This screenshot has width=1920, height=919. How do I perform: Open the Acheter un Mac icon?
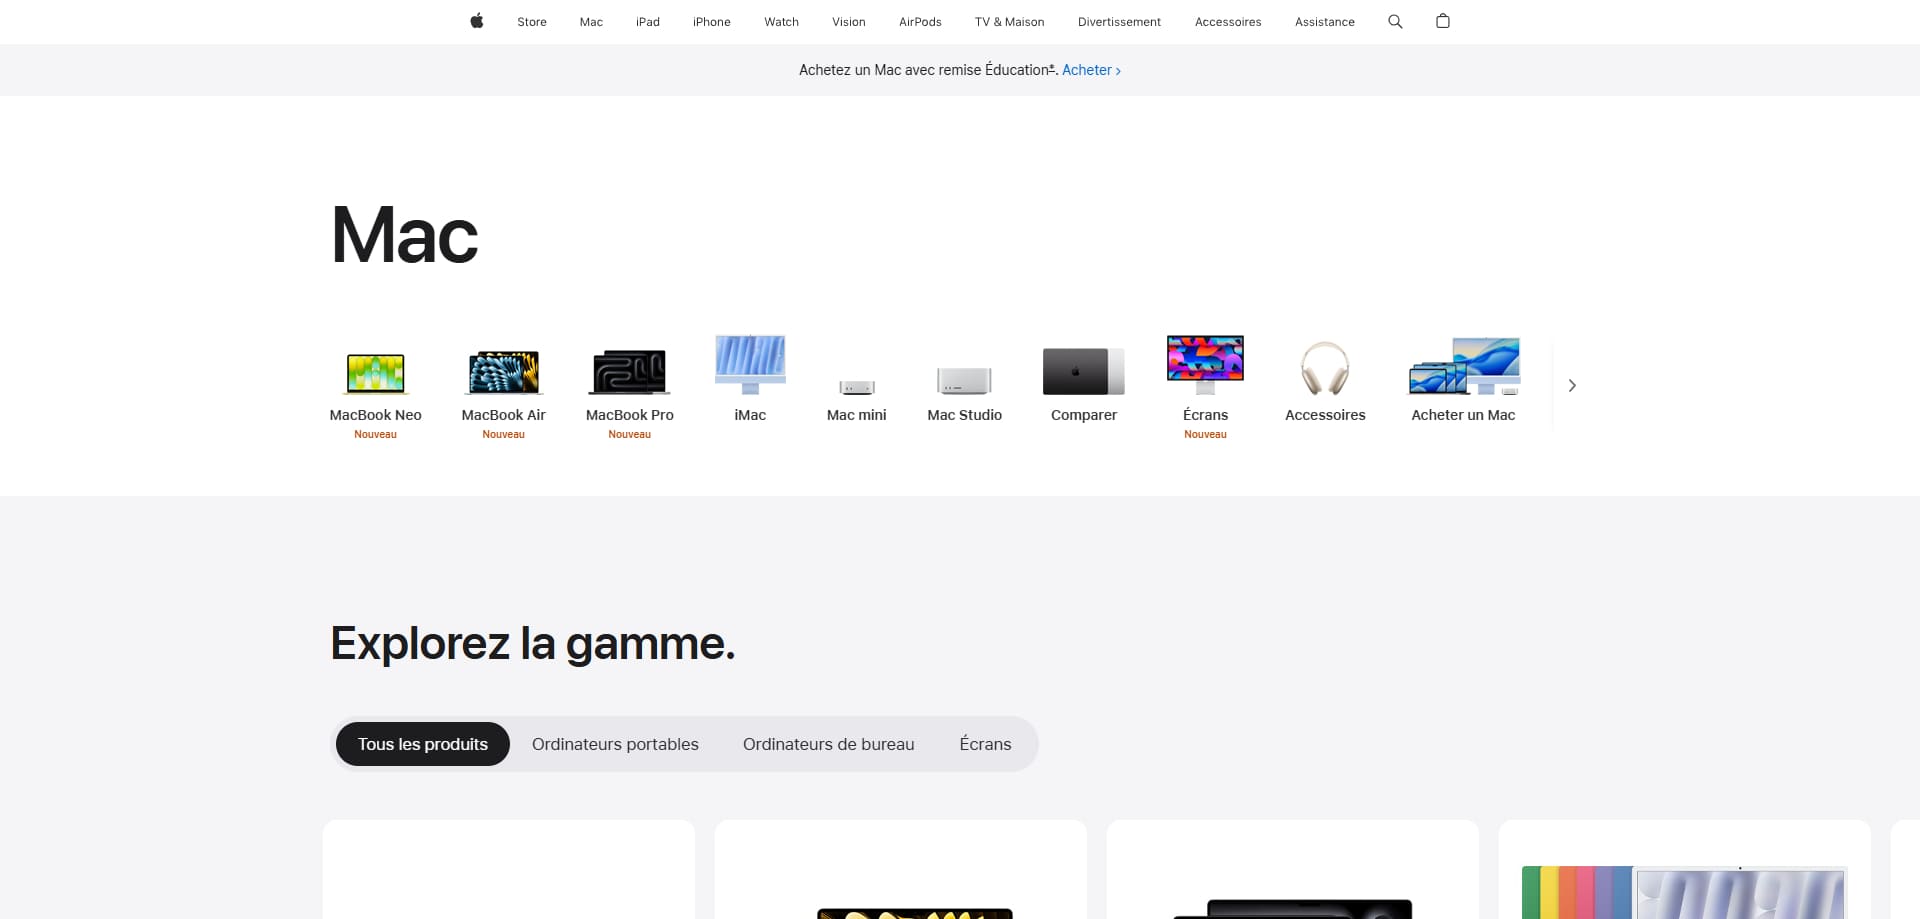point(1464,366)
